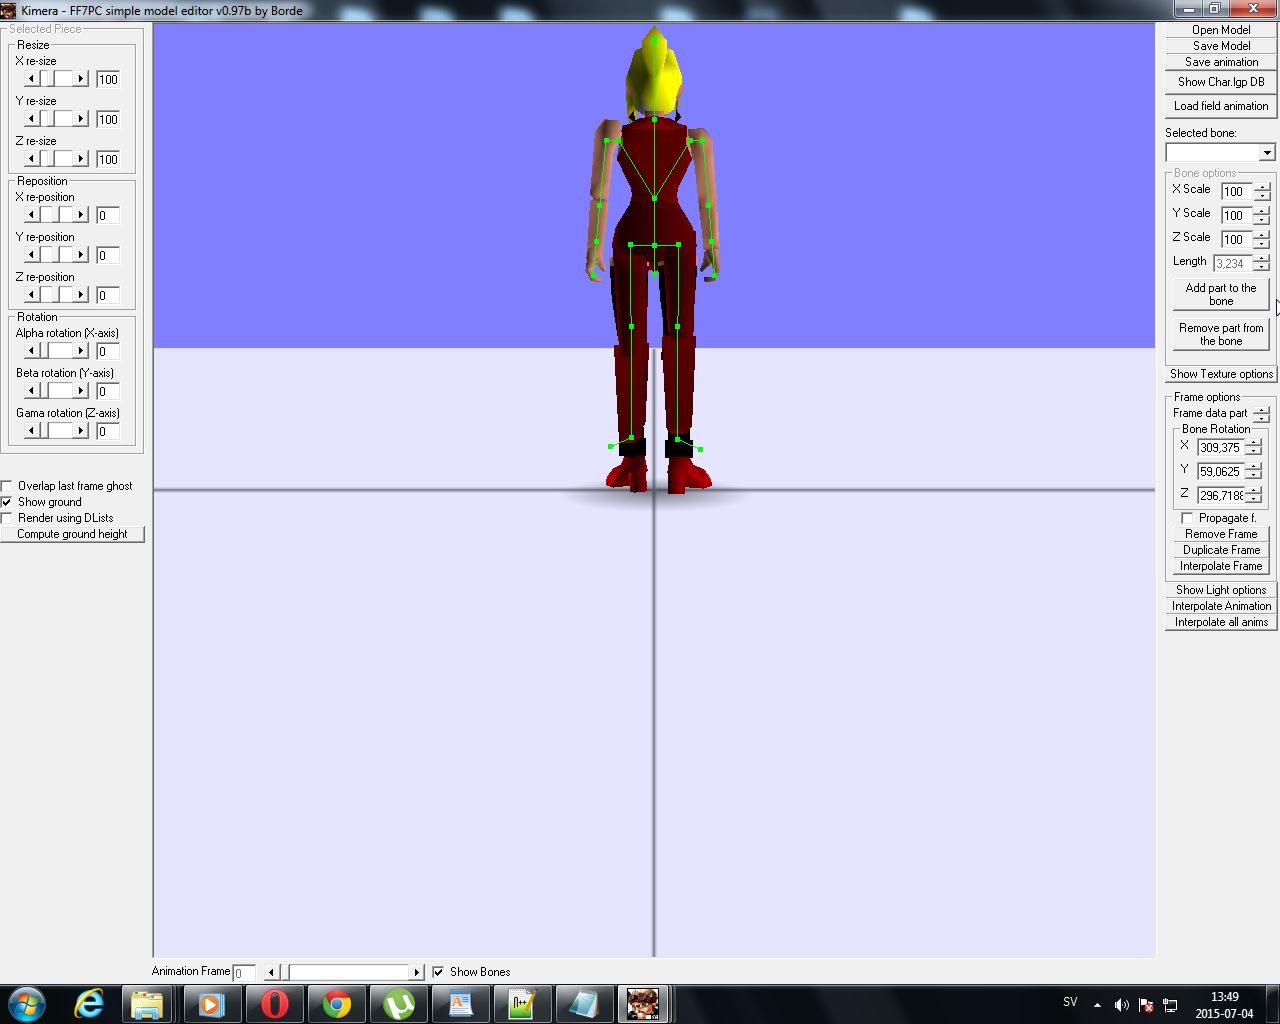Click the Z re-position right arrow

pos(81,294)
